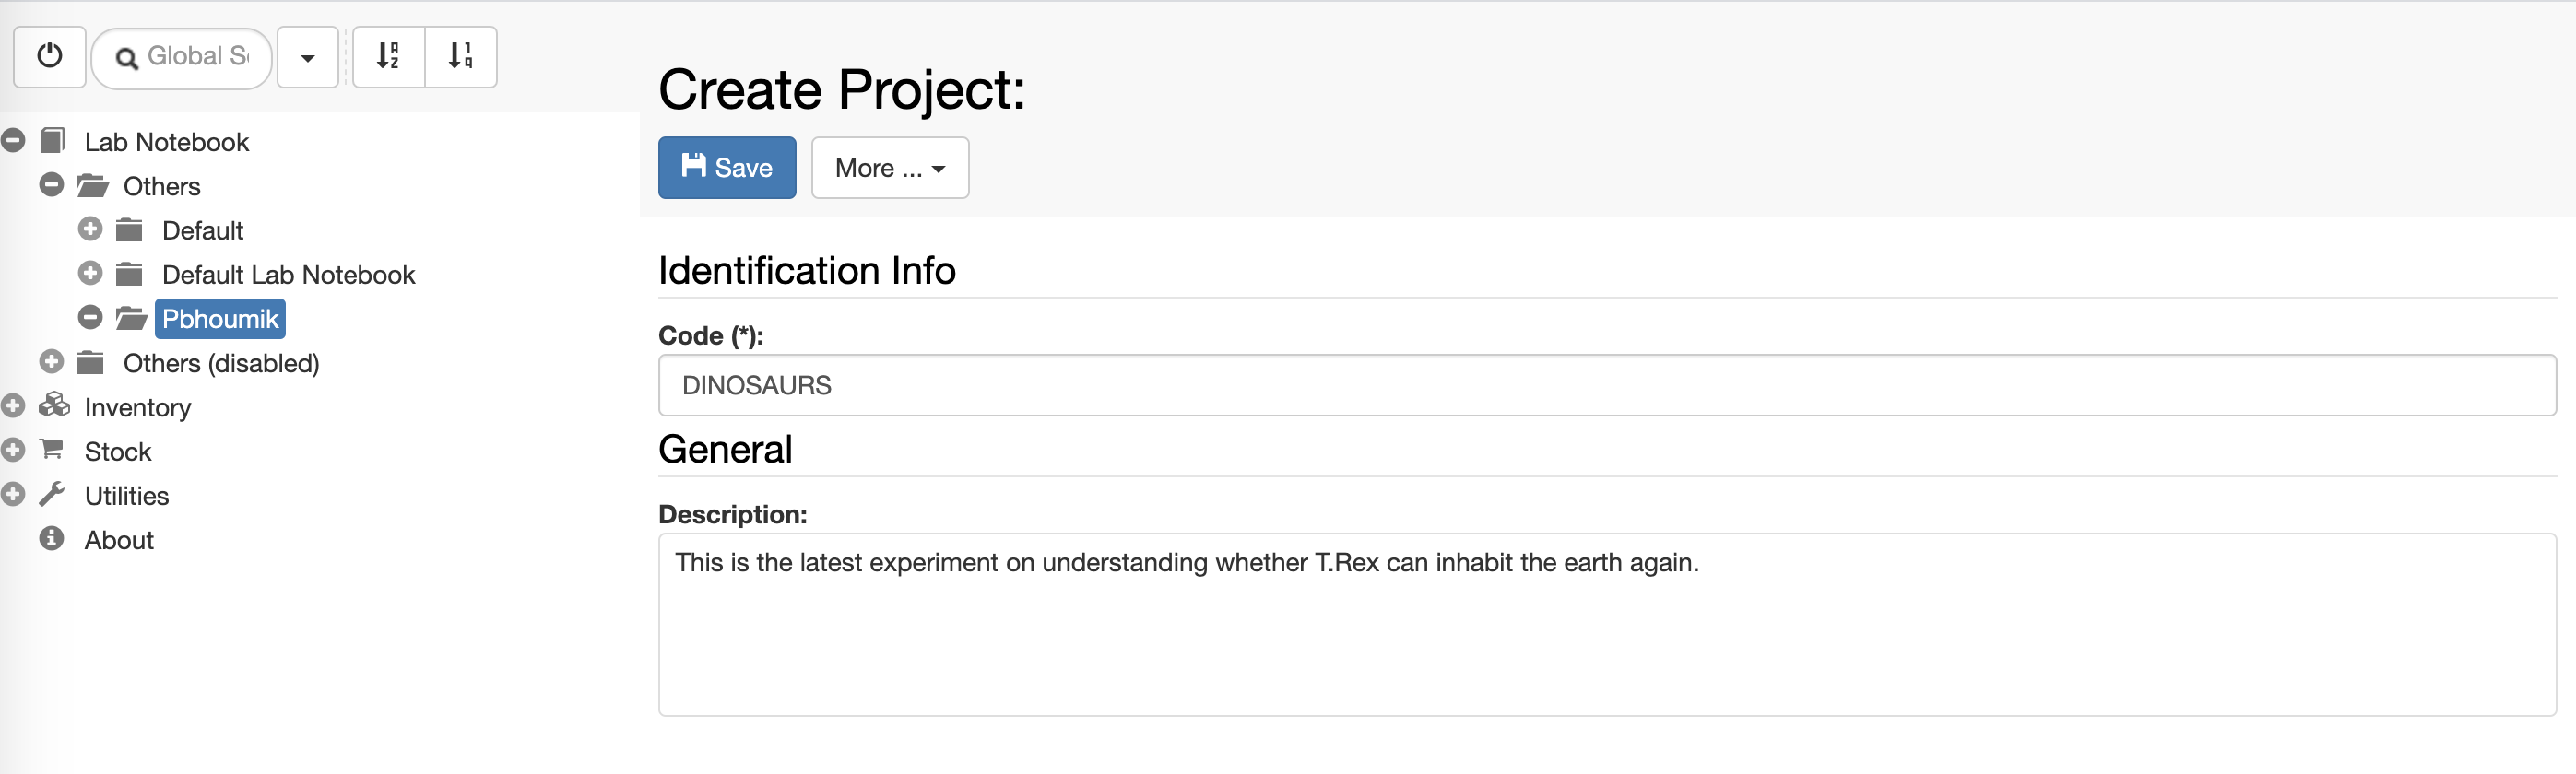The height and width of the screenshot is (774, 2576).
Task: Expand the Default Lab Notebook node
Action: click(x=90, y=274)
